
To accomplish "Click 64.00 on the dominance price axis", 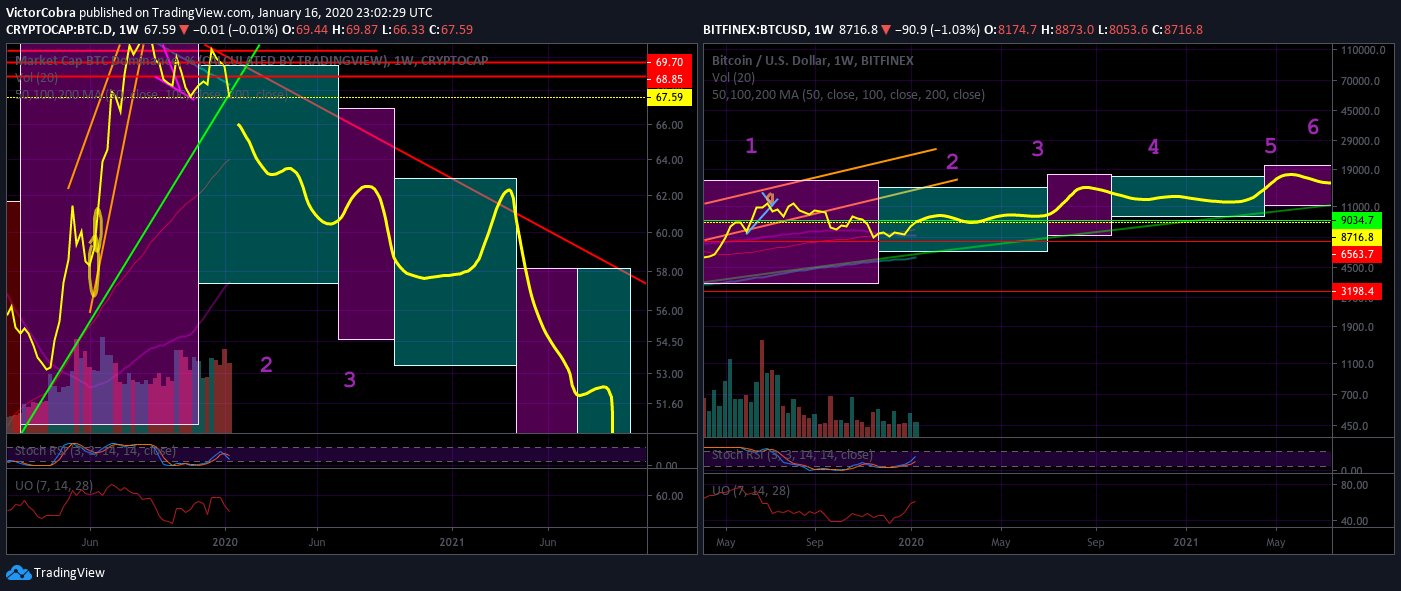I will pyautogui.click(x=669, y=160).
